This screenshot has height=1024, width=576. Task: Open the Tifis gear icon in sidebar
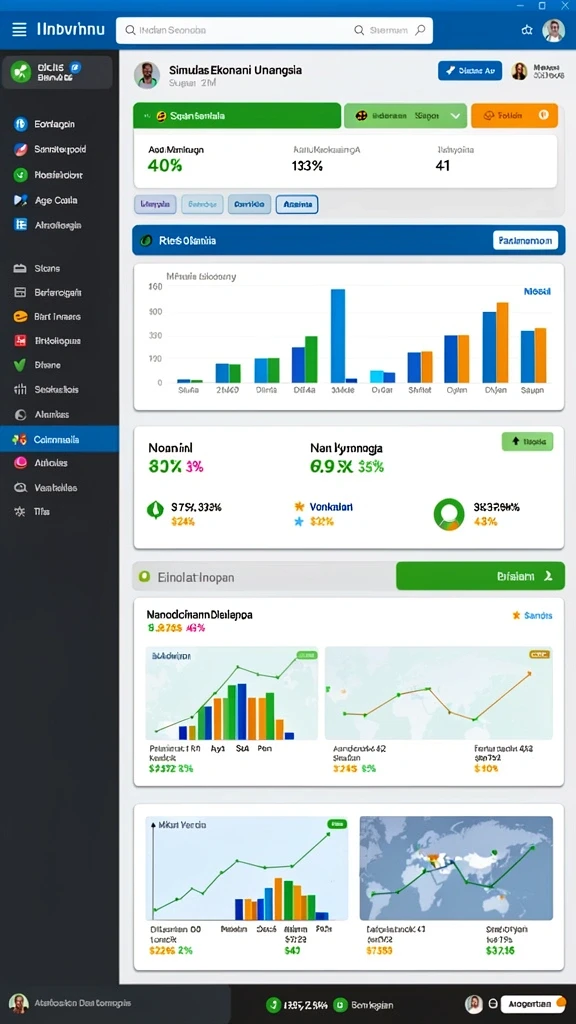pyautogui.click(x=20, y=511)
